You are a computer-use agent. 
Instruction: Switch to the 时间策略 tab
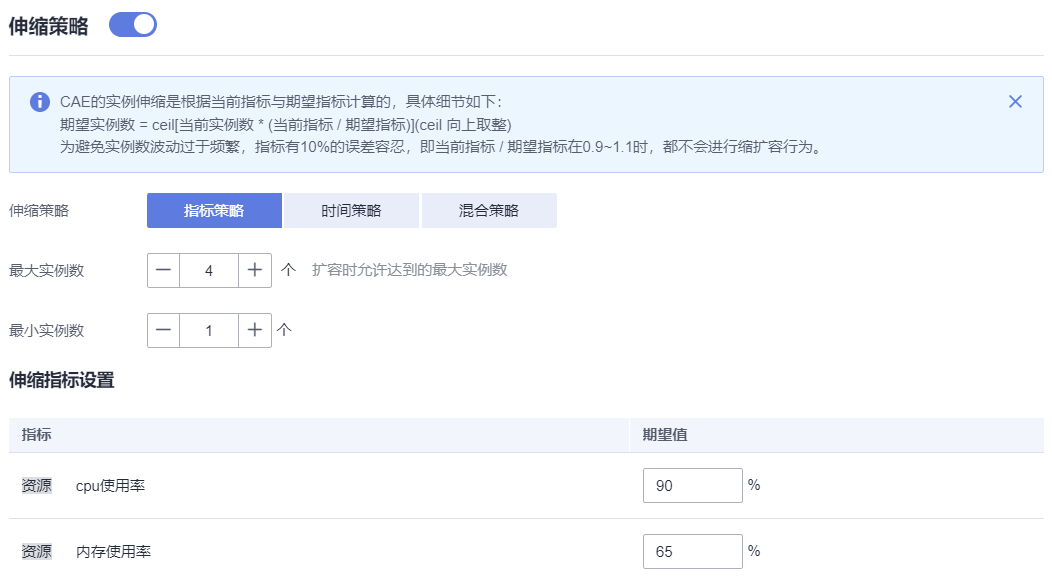[351, 211]
